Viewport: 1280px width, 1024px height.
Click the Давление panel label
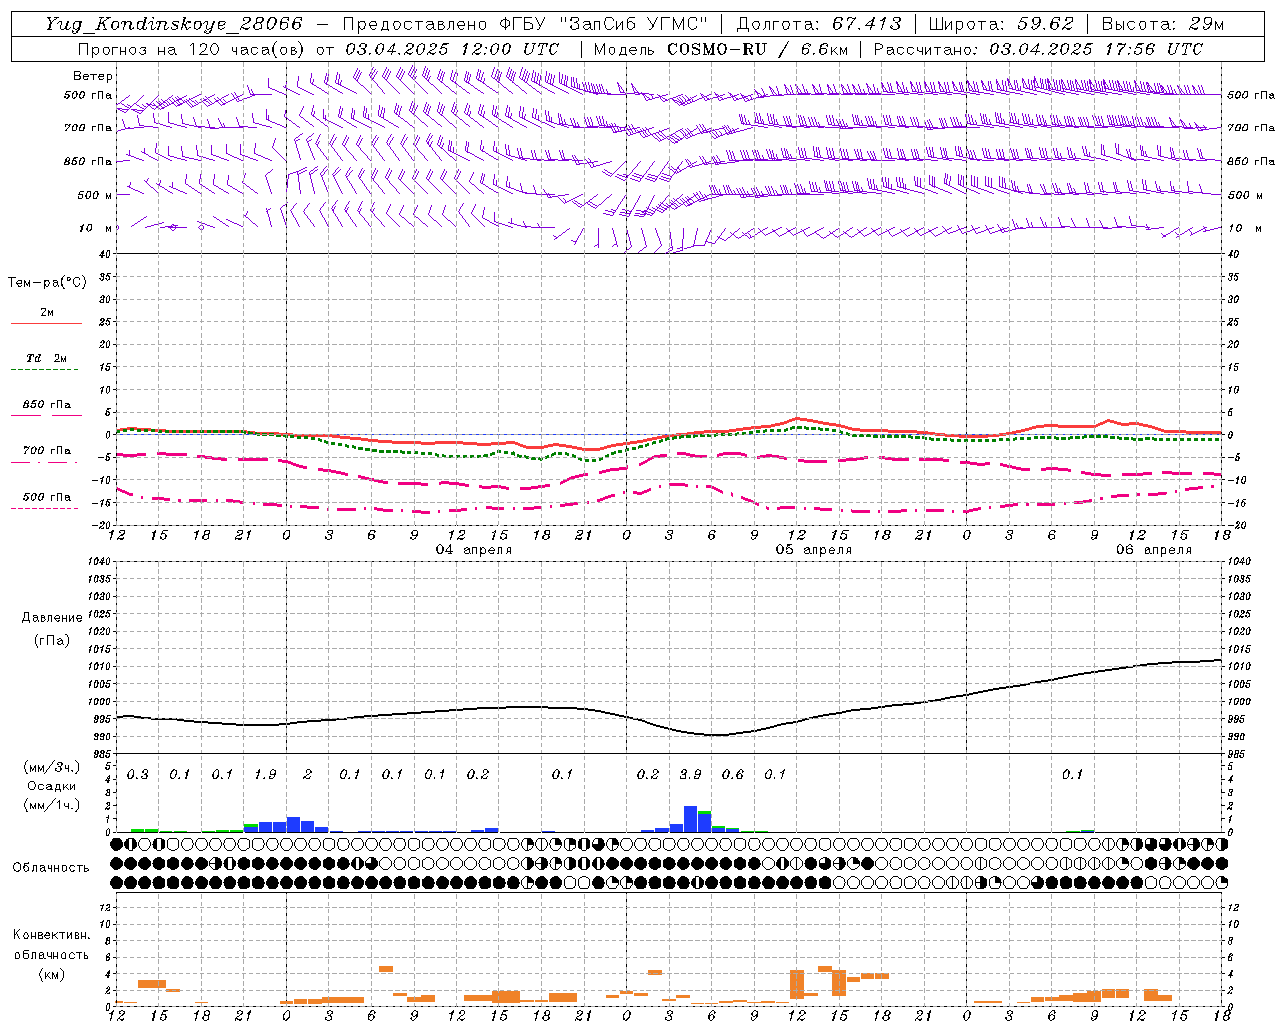pos(52,618)
